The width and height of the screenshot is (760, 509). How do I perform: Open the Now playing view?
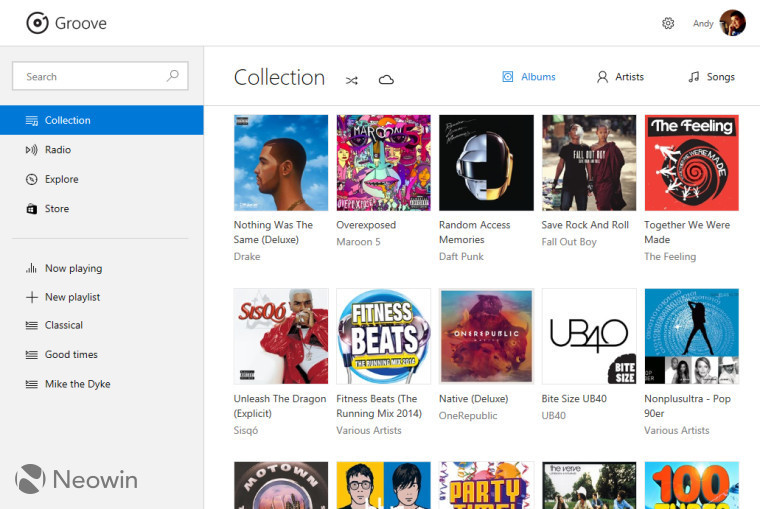pos(102,268)
